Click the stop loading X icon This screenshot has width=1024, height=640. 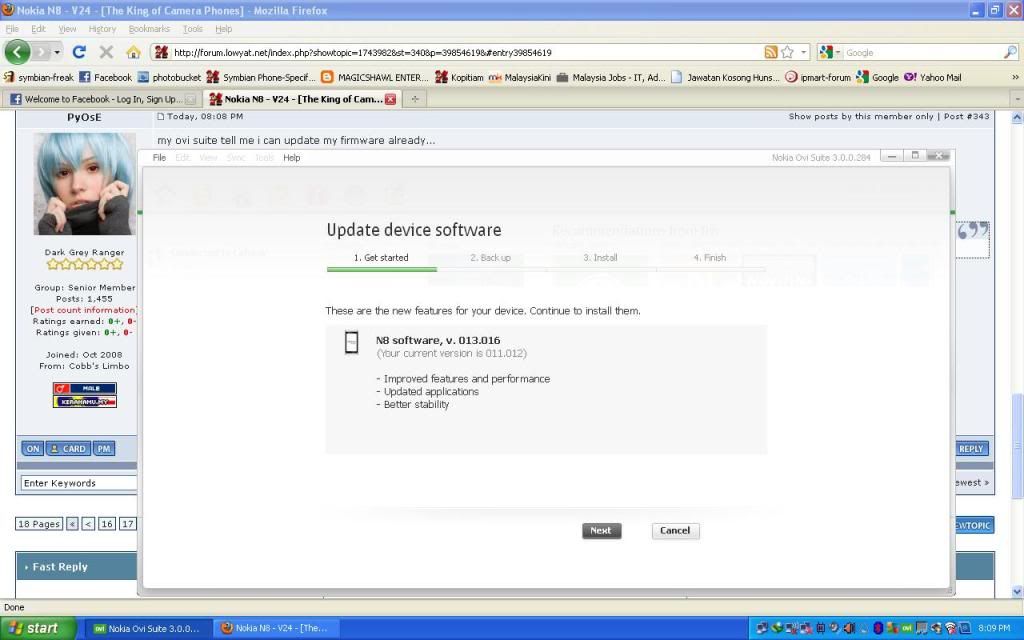pos(106,52)
